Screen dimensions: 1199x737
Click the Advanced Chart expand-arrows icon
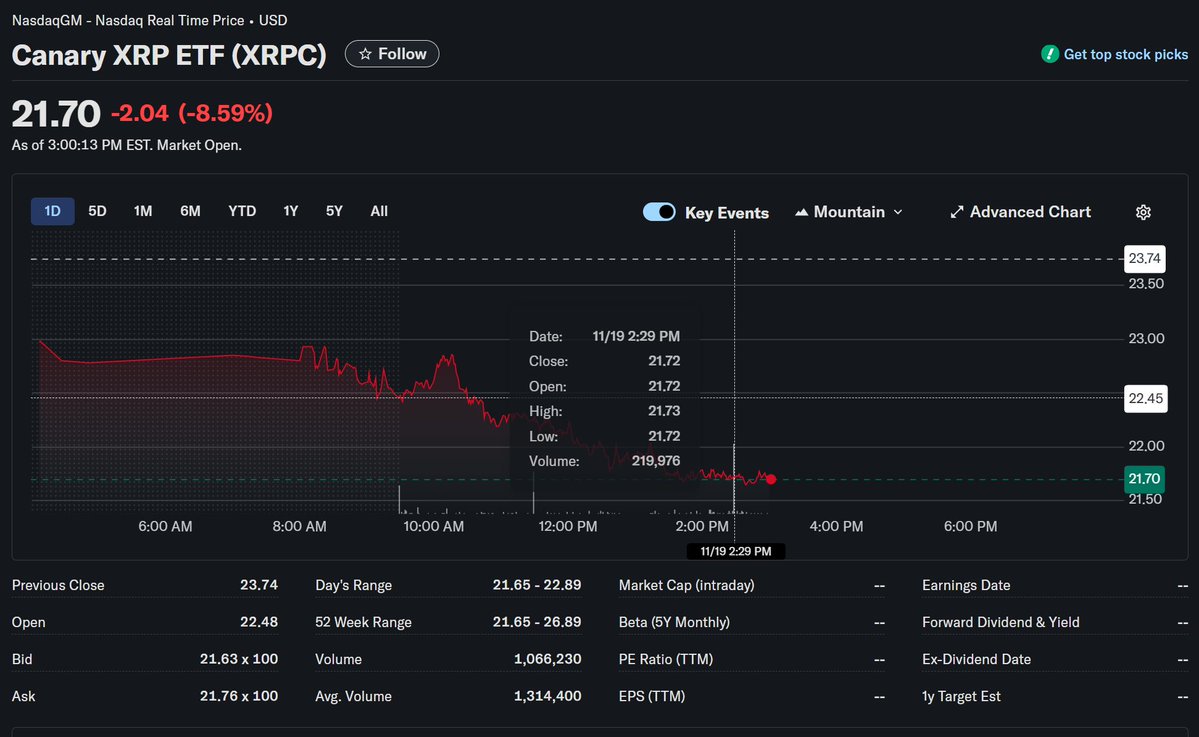[957, 211]
